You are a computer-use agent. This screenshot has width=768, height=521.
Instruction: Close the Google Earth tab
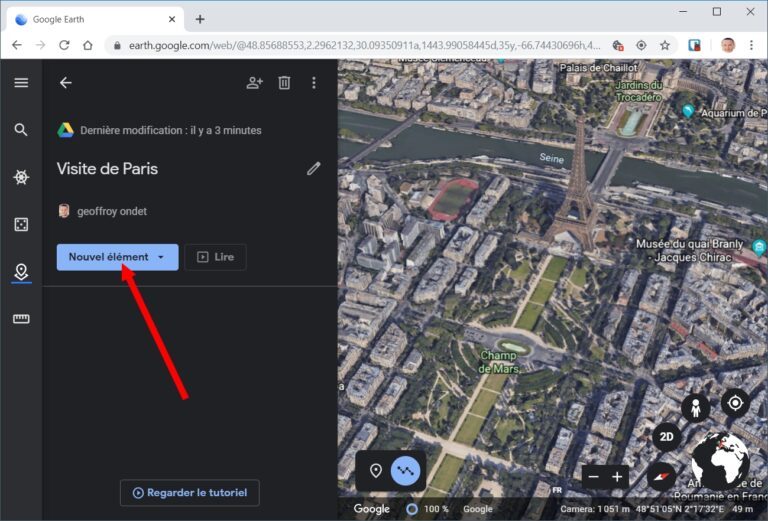coord(172,19)
